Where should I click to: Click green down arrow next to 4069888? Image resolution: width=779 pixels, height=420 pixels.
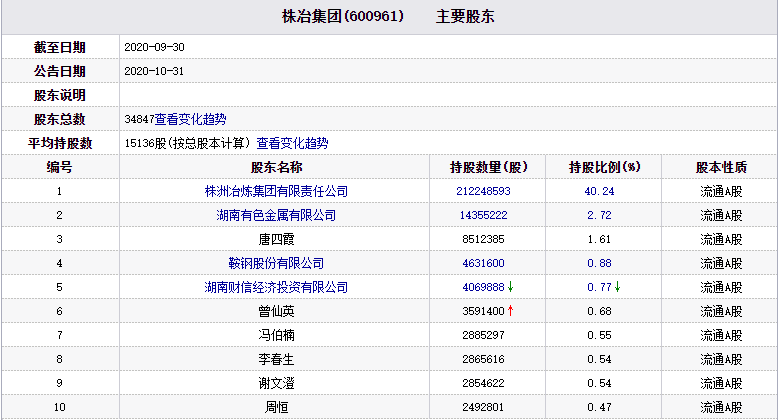(510, 287)
